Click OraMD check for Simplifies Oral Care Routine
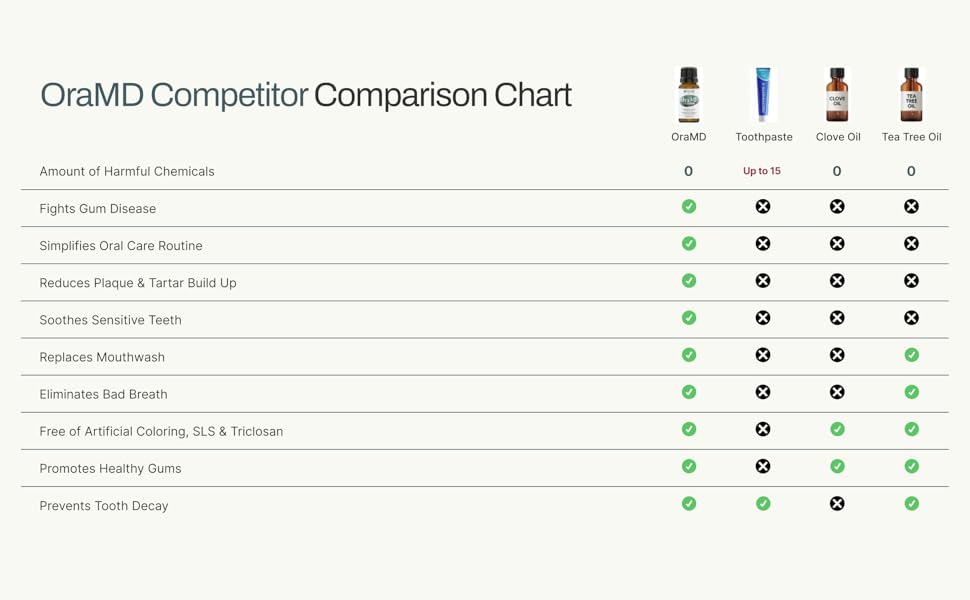 (689, 244)
